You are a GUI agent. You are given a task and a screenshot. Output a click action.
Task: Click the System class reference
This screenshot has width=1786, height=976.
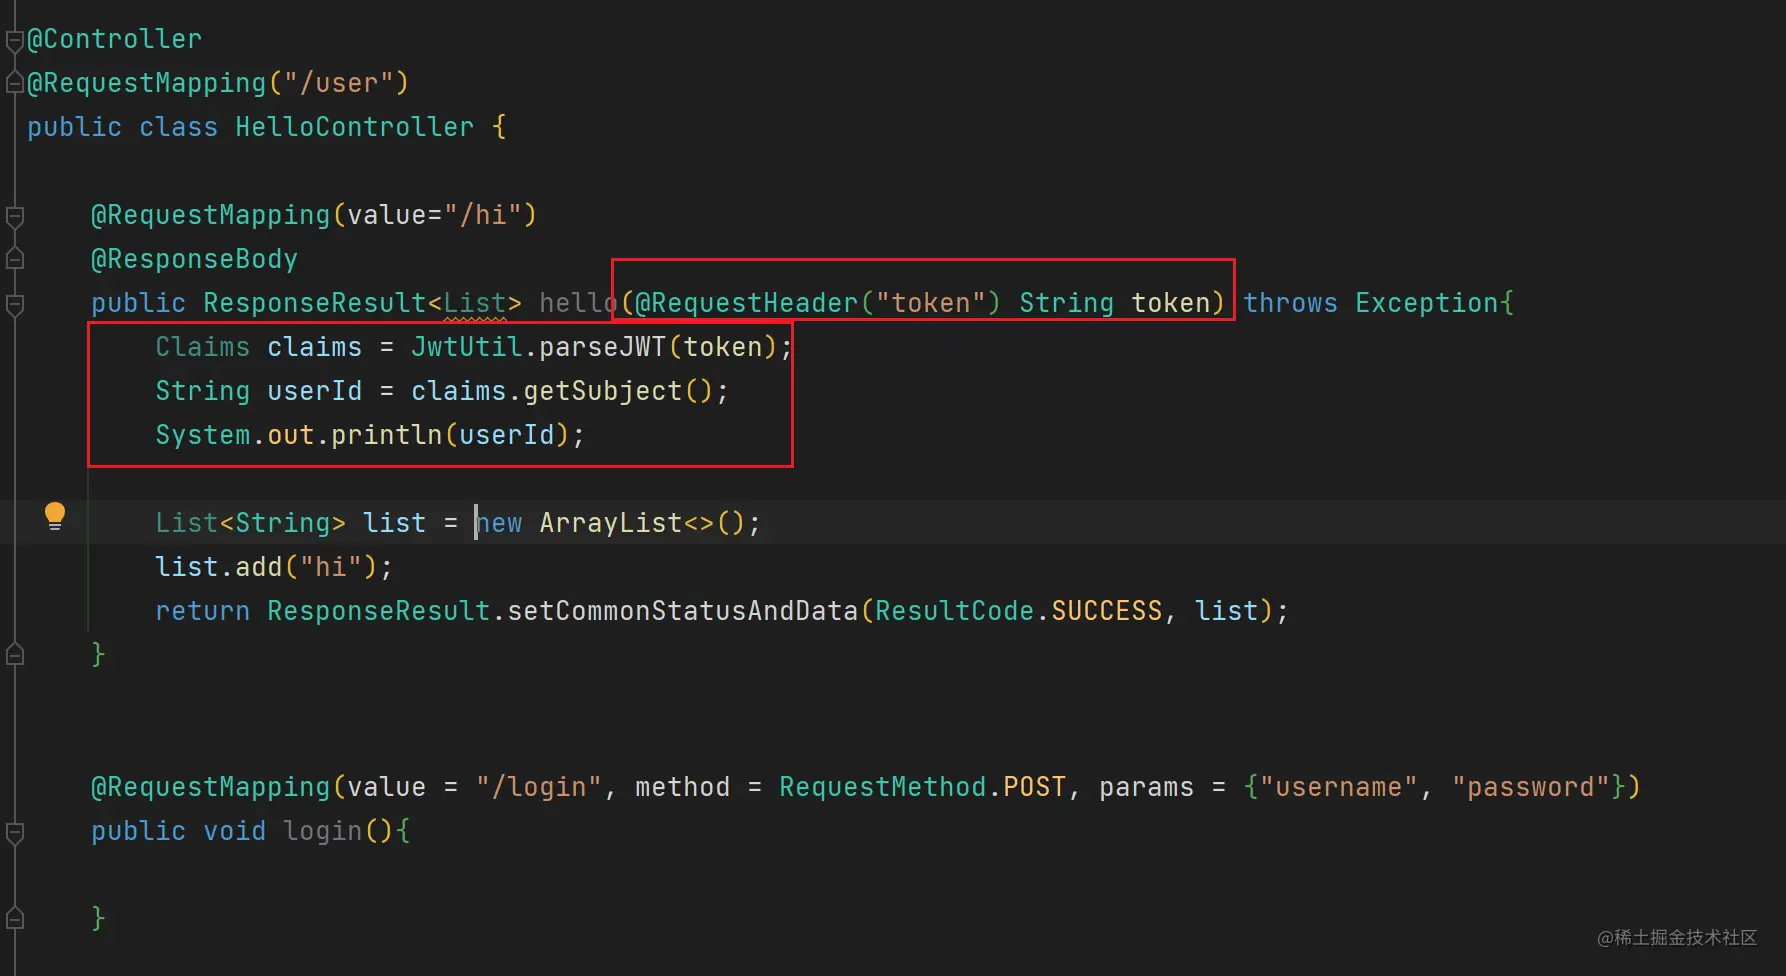[203, 435]
